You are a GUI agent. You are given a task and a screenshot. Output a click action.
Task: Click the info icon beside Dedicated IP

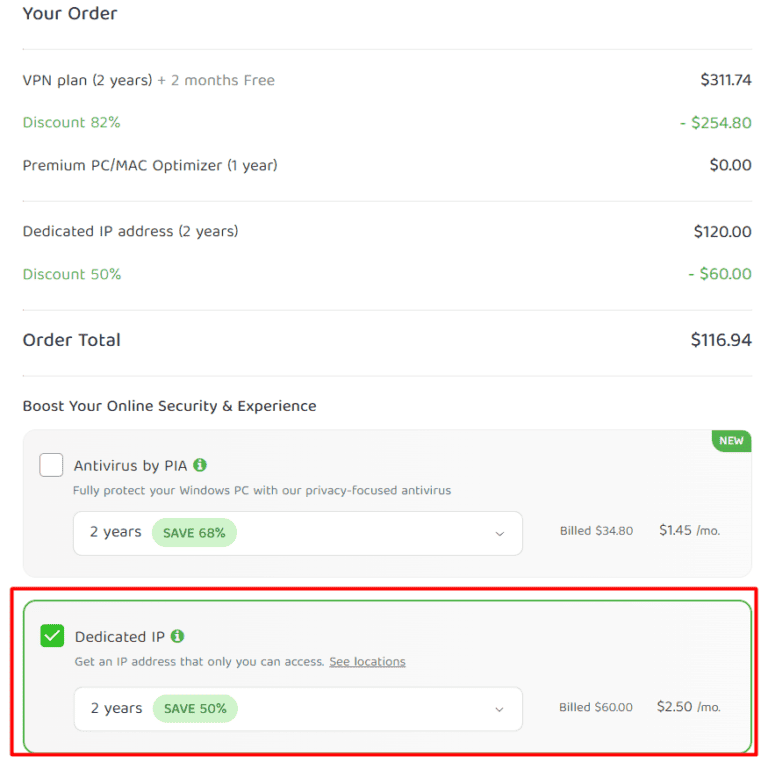pos(177,636)
